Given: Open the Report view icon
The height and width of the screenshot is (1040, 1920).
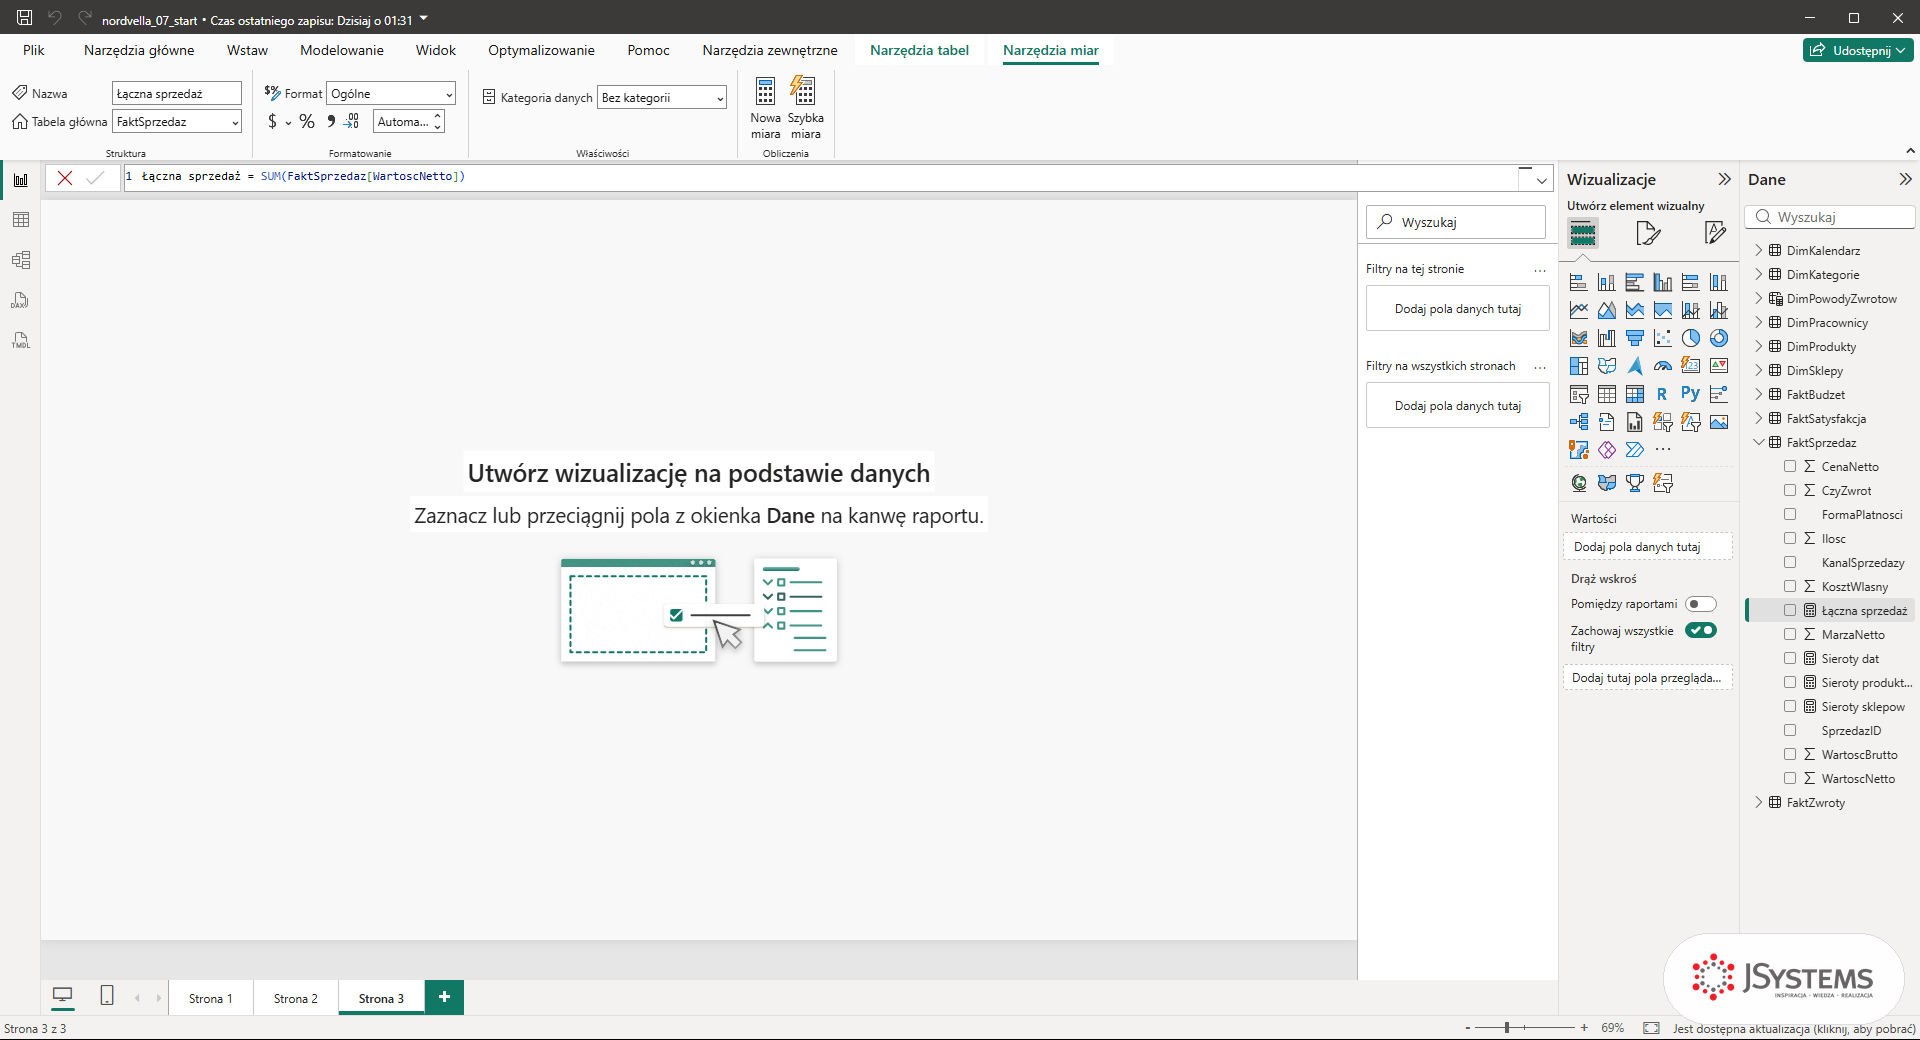Looking at the screenshot, I should coord(20,180).
